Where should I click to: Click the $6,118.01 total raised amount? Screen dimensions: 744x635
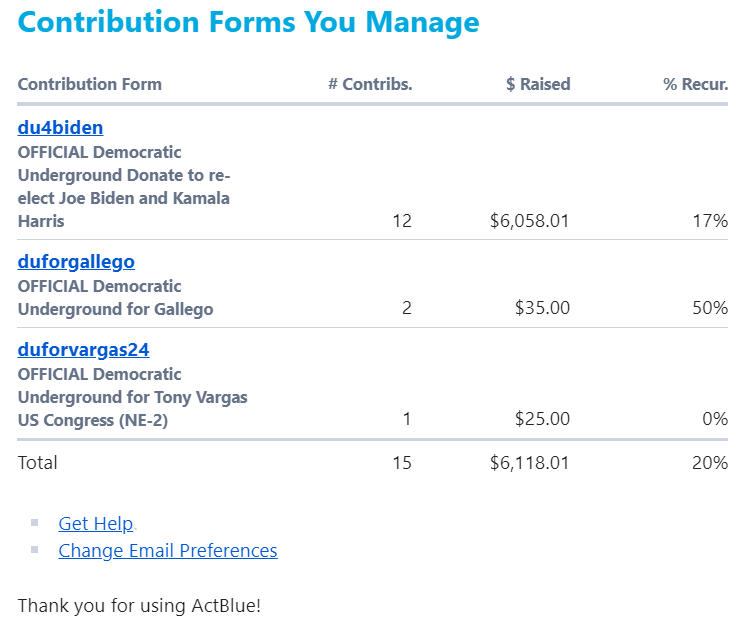(x=529, y=463)
